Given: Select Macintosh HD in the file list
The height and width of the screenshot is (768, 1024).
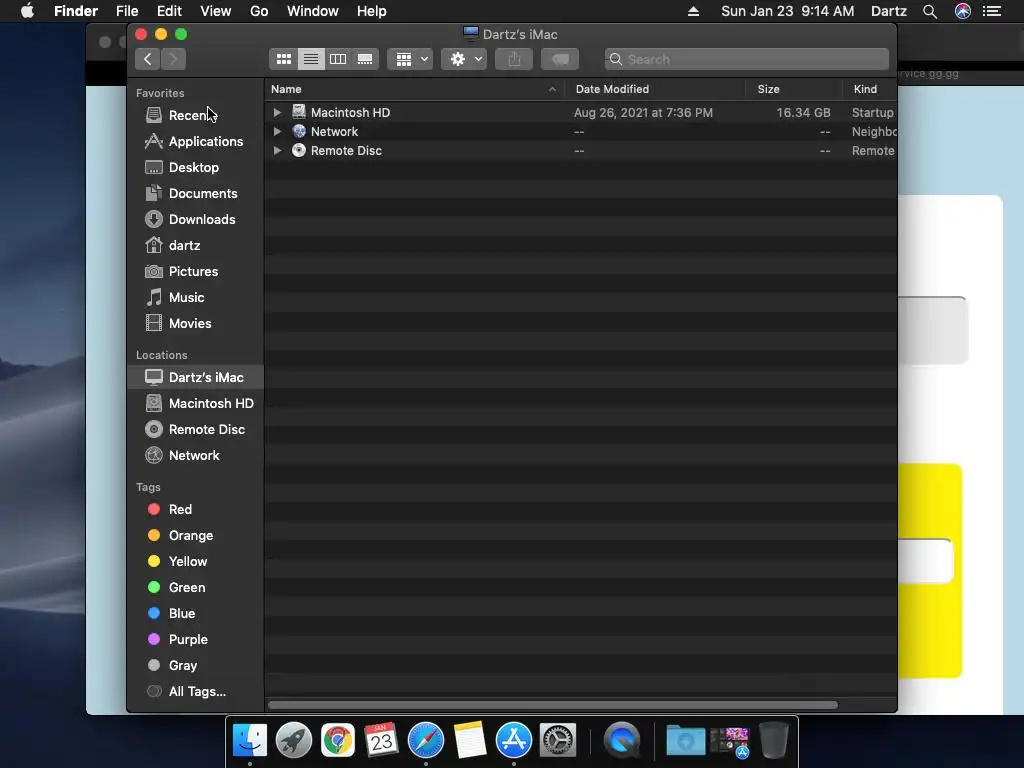Looking at the screenshot, I should click(581, 112).
